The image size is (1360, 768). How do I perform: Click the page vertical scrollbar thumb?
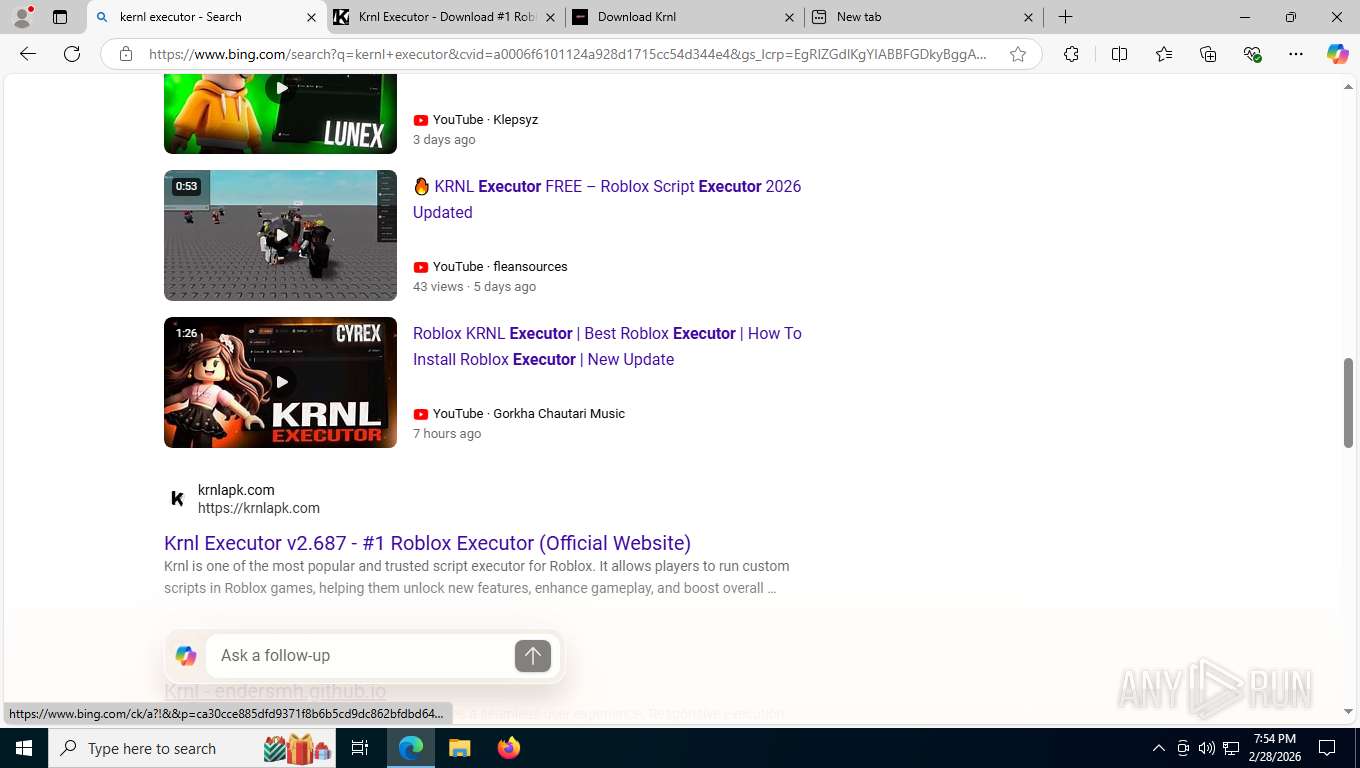point(1348,402)
